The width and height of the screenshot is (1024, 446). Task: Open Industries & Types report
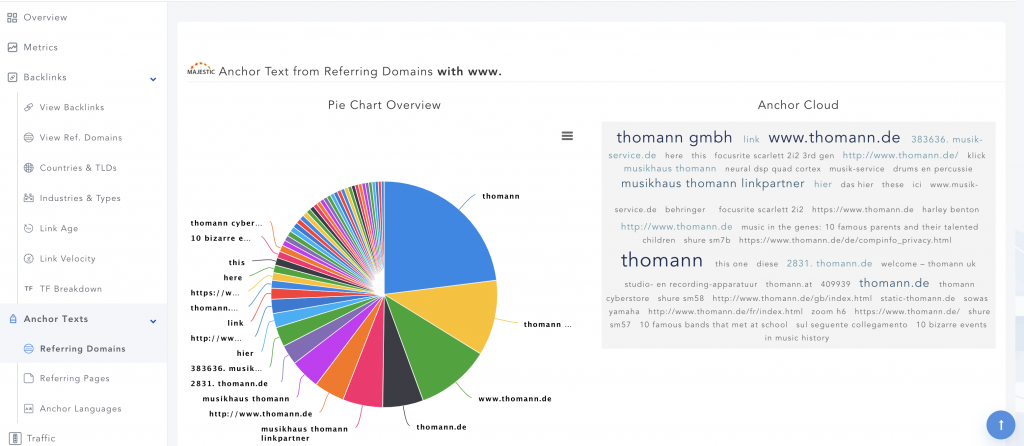click(80, 198)
